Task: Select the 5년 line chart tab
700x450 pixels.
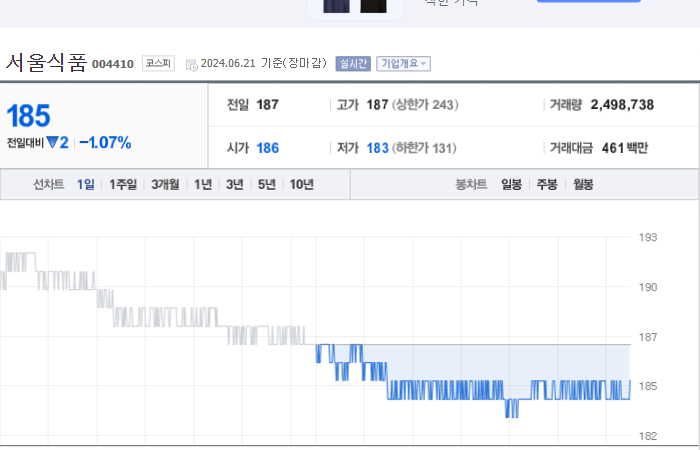Action: (267, 184)
